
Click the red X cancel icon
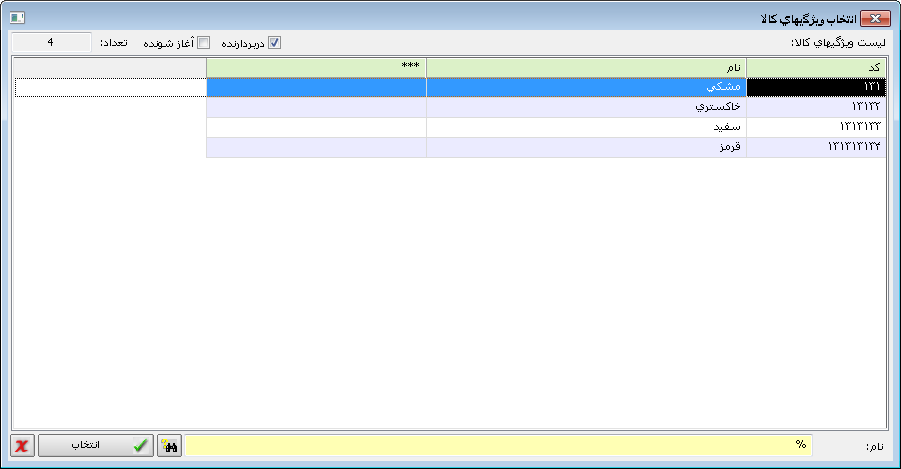pos(22,446)
